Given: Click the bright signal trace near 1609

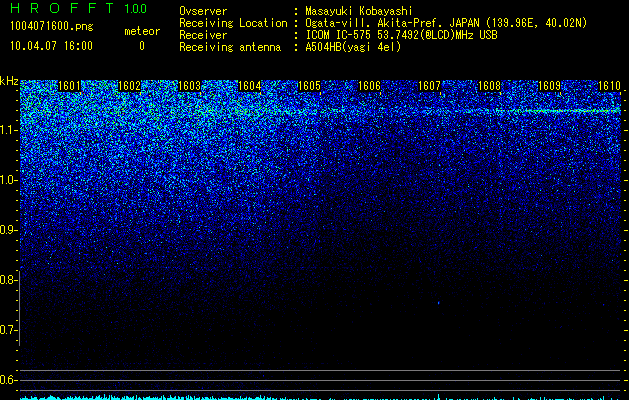Looking at the screenshot, I should 562,110.
